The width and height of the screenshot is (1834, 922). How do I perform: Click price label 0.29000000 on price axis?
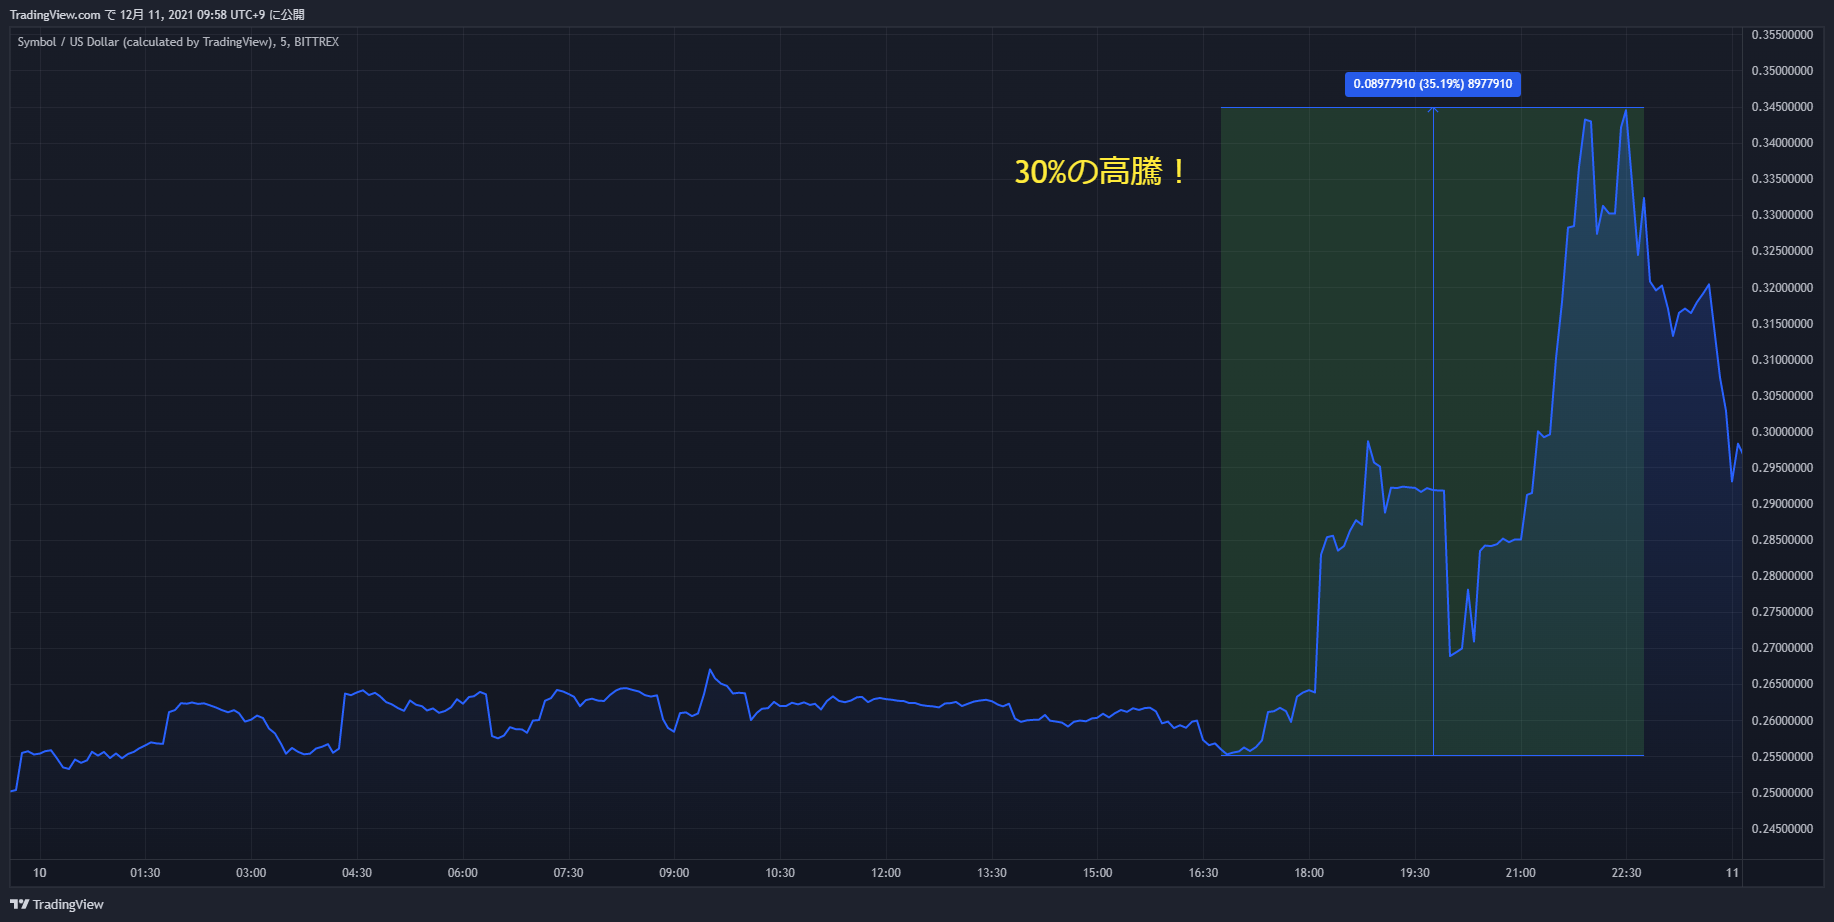(1782, 504)
